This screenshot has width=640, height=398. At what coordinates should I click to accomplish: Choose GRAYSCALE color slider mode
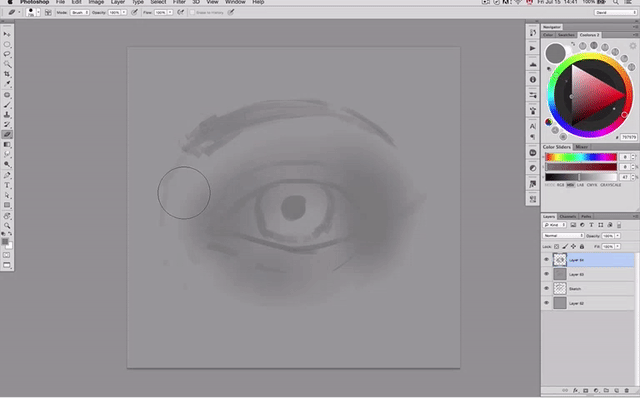(611, 185)
